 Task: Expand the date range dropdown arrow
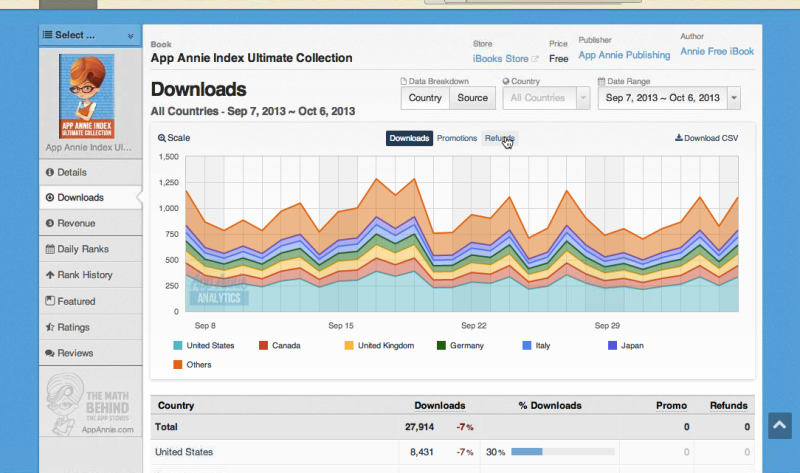click(734, 98)
